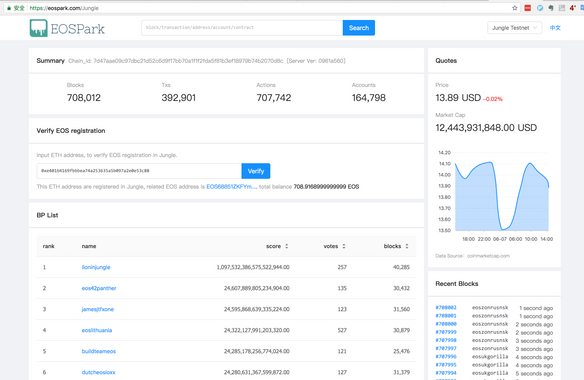Open recent block #707999
The width and height of the screenshot is (584, 380).
(446, 332)
